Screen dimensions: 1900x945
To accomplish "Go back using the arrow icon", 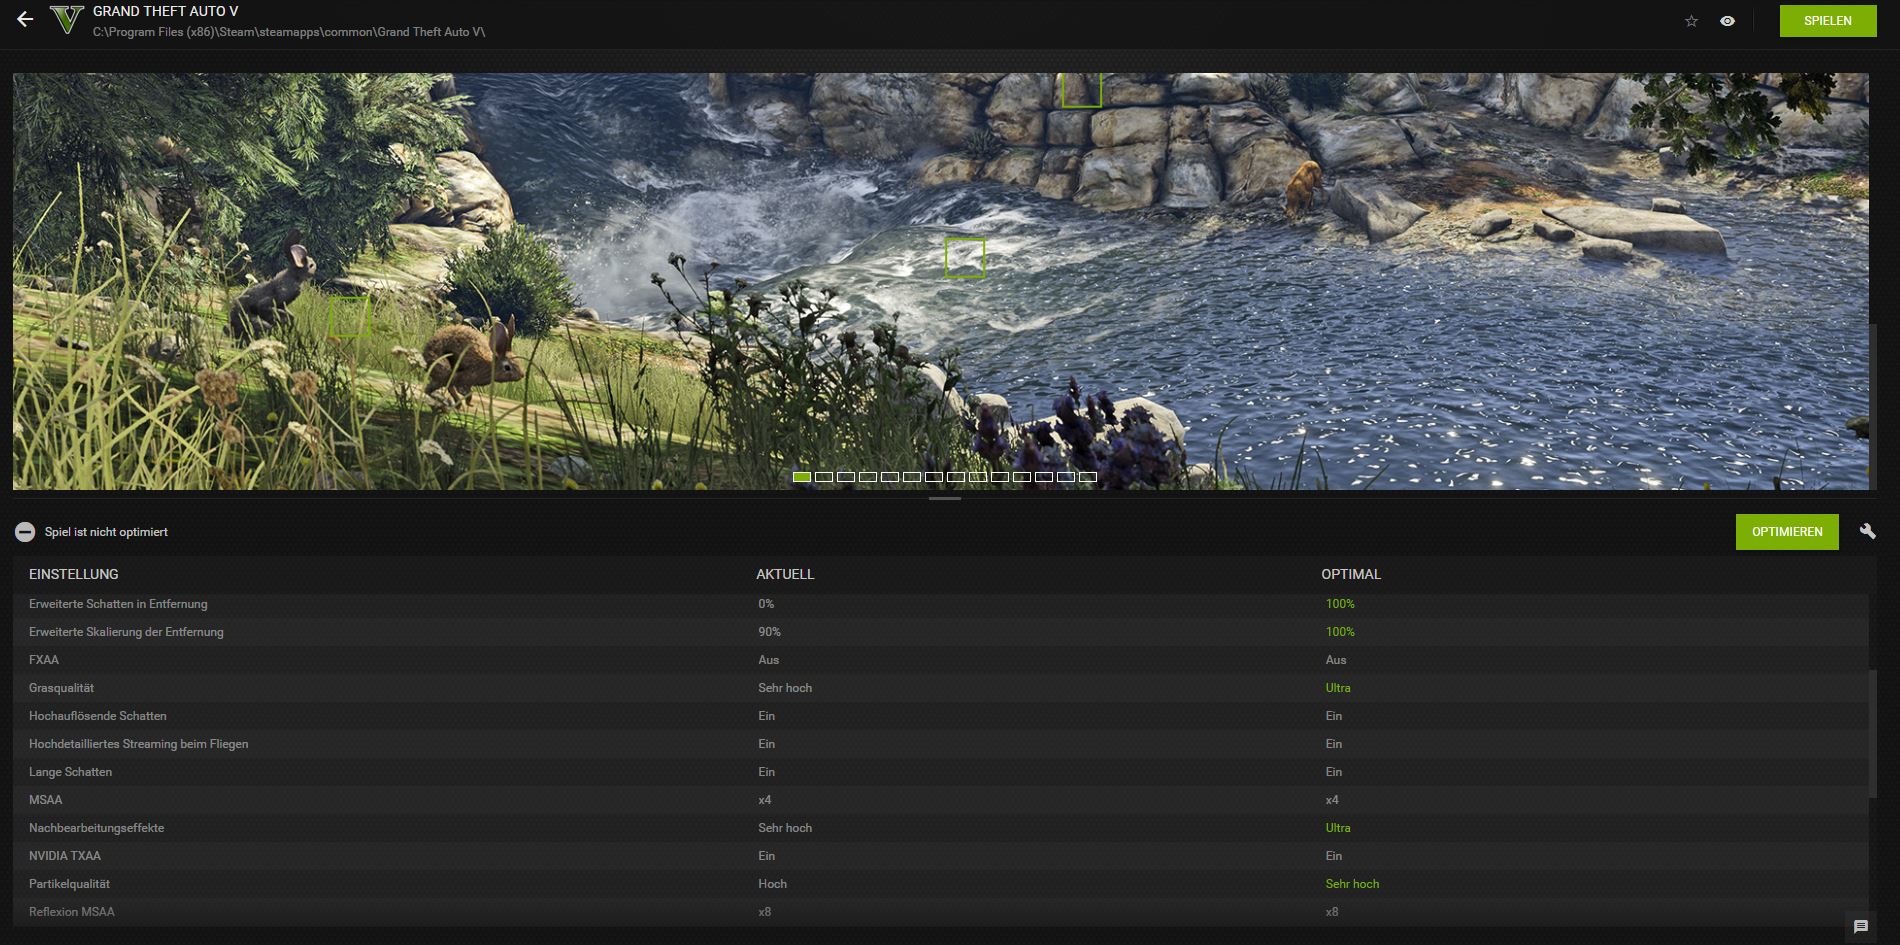I will click(26, 19).
